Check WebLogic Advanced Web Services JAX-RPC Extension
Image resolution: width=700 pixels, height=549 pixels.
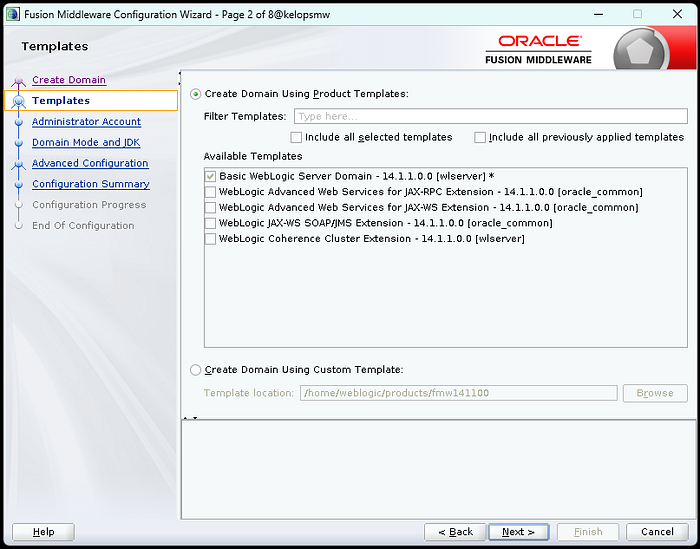[210, 192]
